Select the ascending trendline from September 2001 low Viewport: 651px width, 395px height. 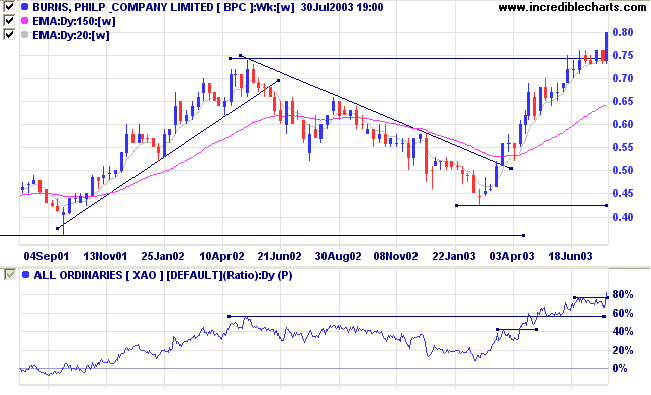coord(168,154)
